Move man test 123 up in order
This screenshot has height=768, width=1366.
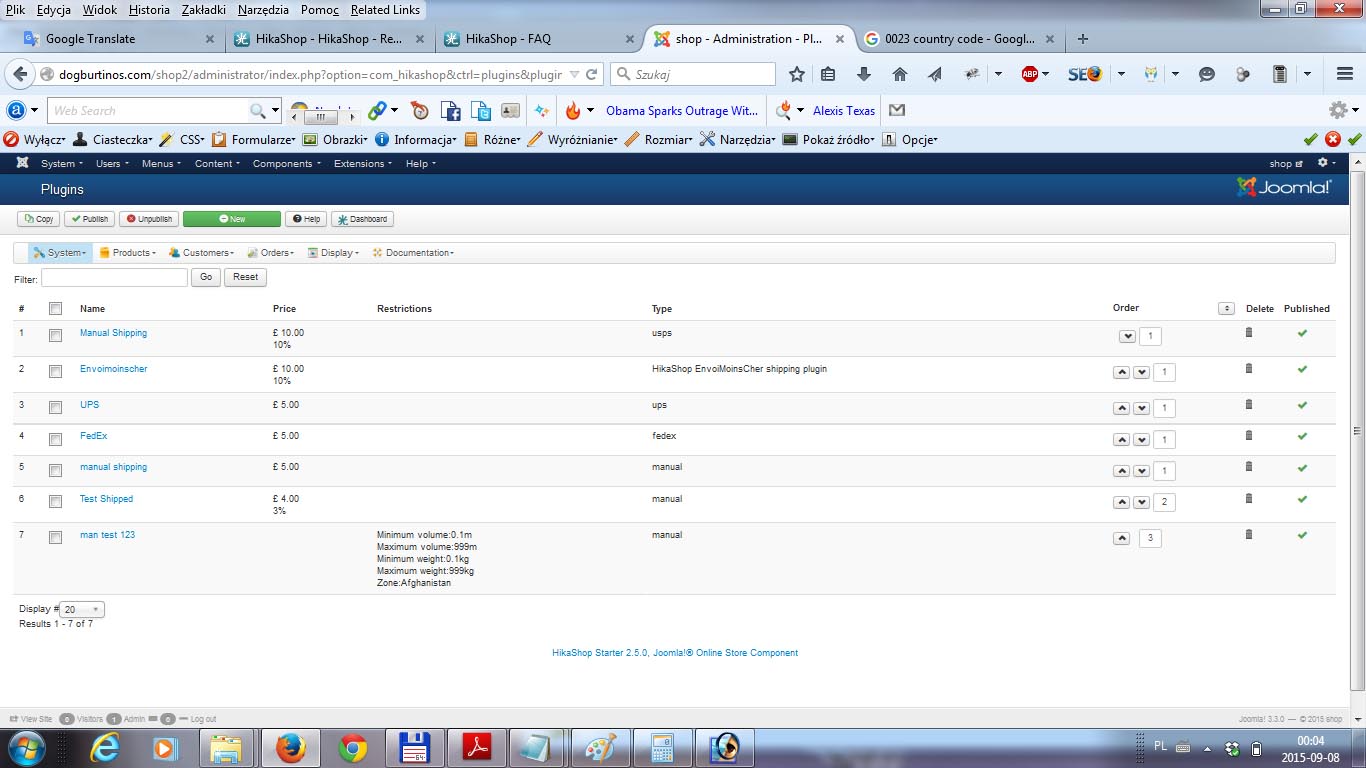[x=1121, y=538]
